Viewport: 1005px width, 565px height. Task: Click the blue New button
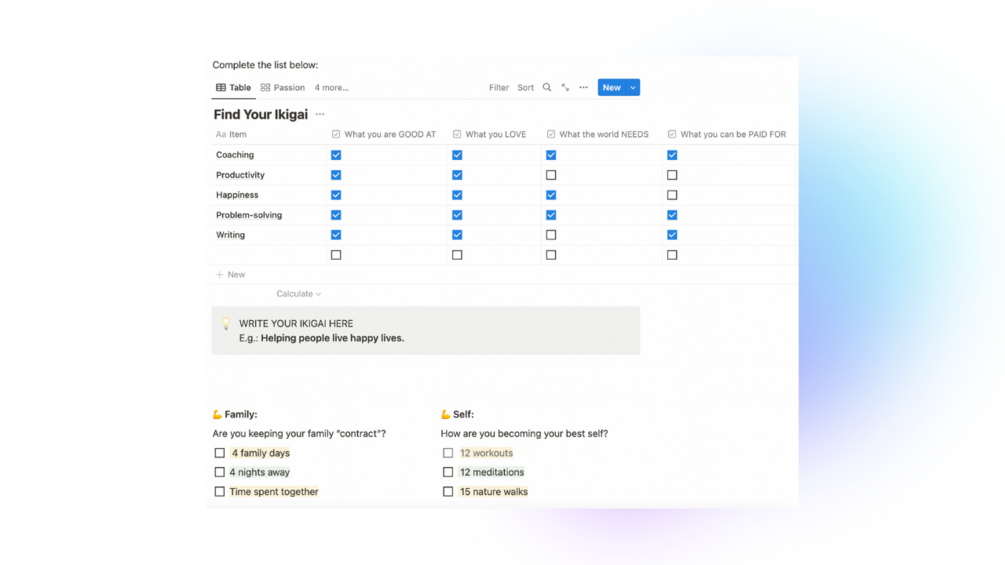[x=611, y=87]
